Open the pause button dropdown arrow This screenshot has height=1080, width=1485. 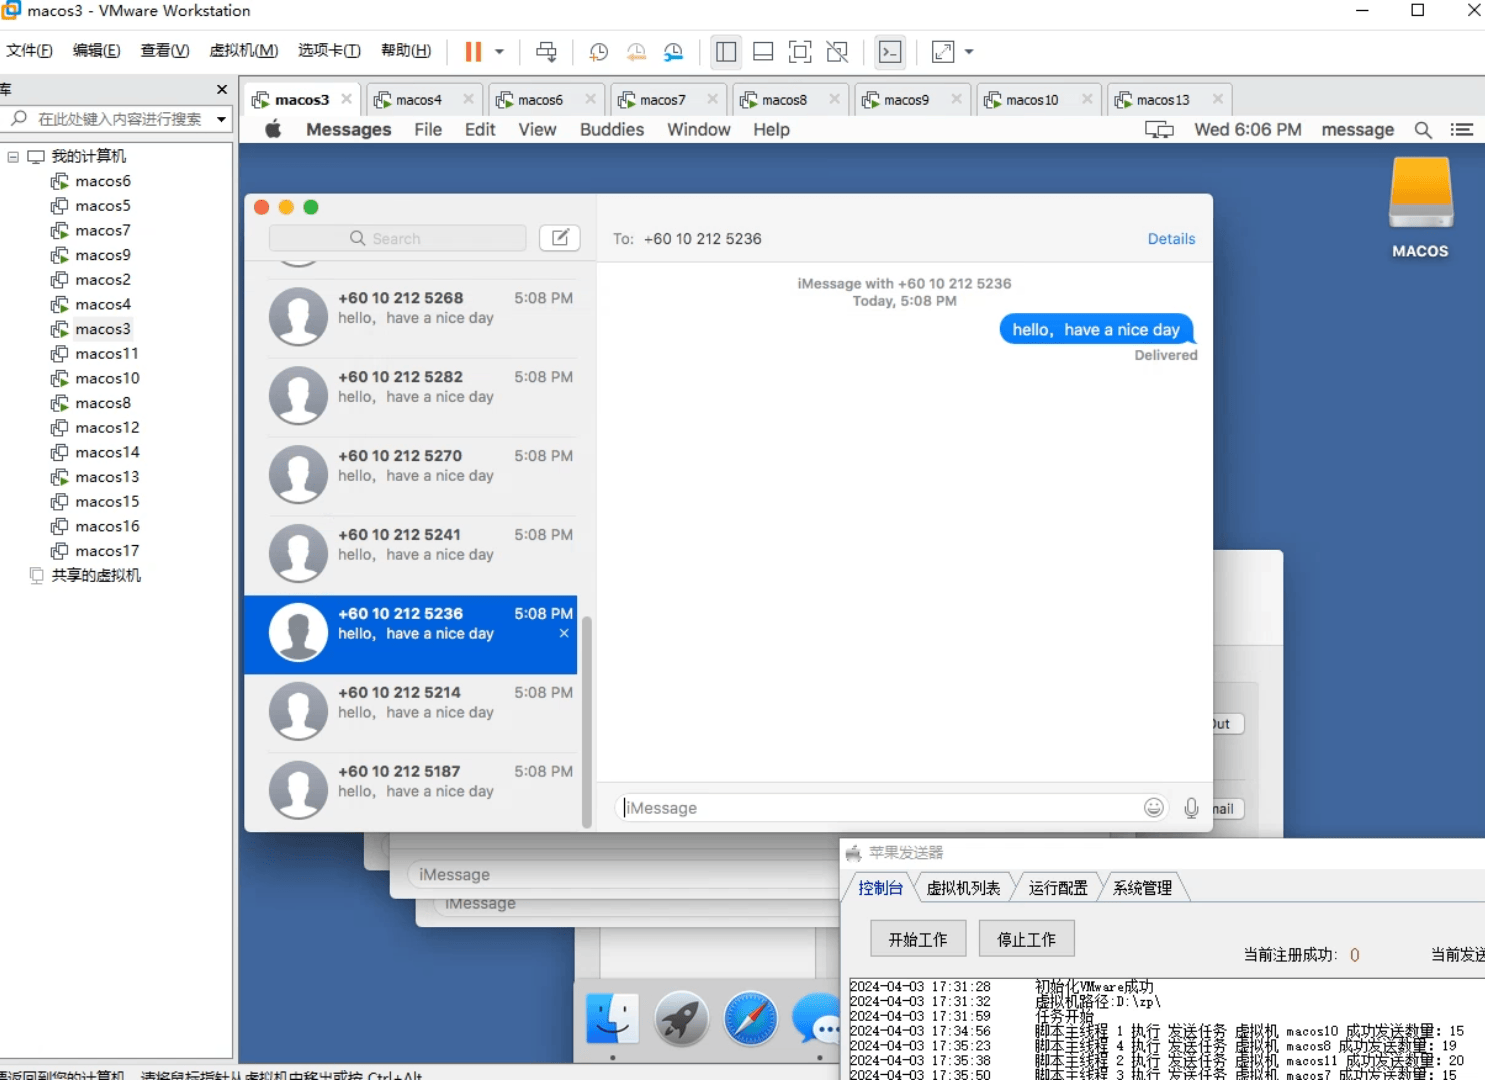point(499,52)
